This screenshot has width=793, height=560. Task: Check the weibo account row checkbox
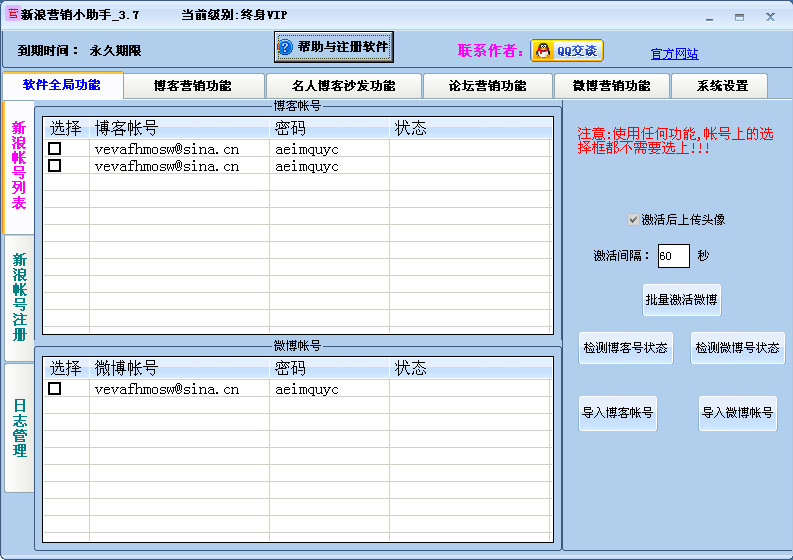tap(55, 389)
